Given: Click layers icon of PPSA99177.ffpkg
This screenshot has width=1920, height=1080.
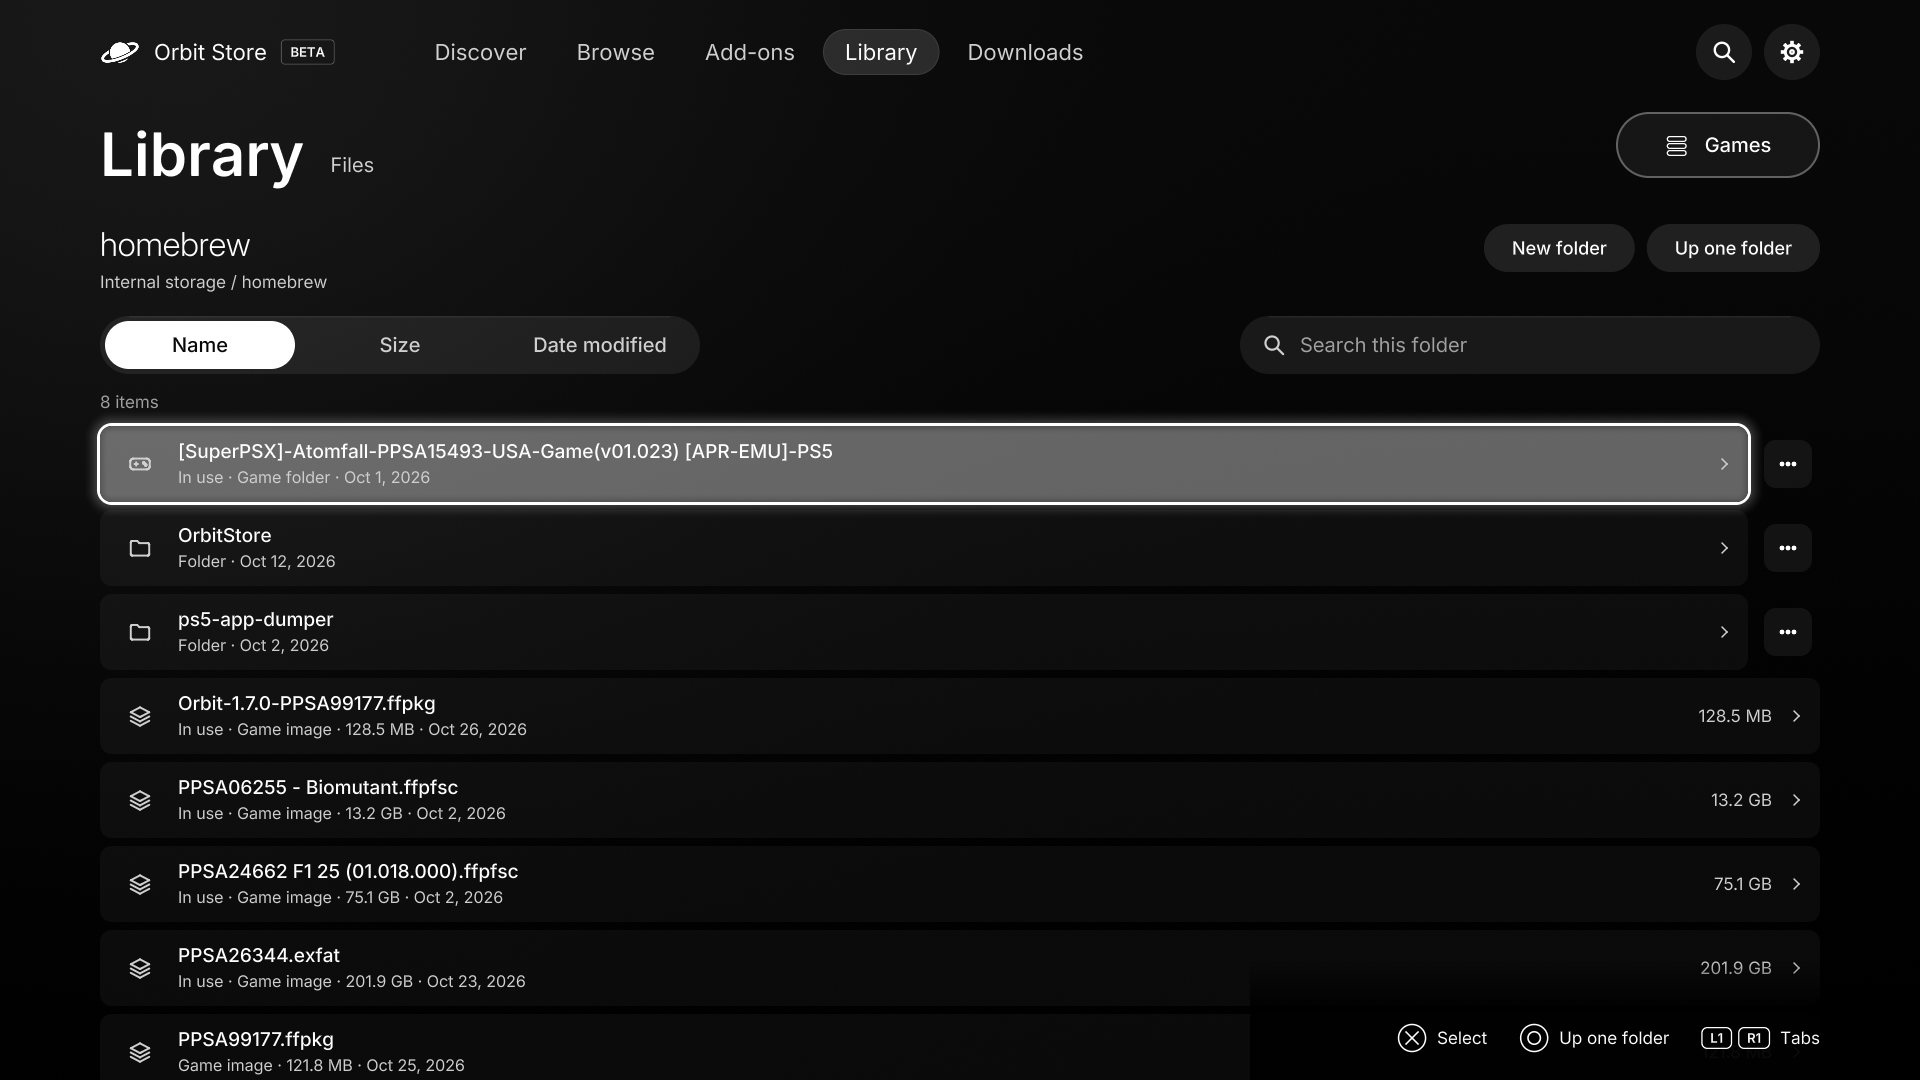Looking at the screenshot, I should point(140,1052).
